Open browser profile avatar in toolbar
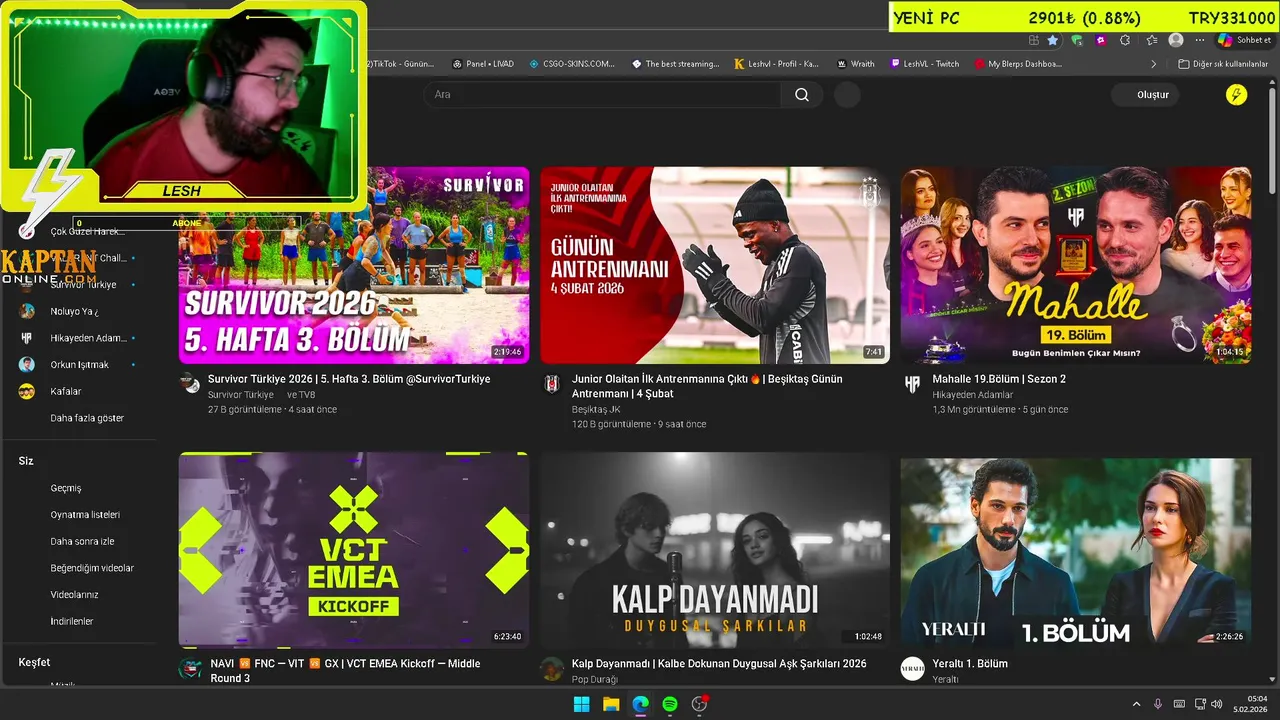The width and height of the screenshot is (1280, 720). point(1176,40)
